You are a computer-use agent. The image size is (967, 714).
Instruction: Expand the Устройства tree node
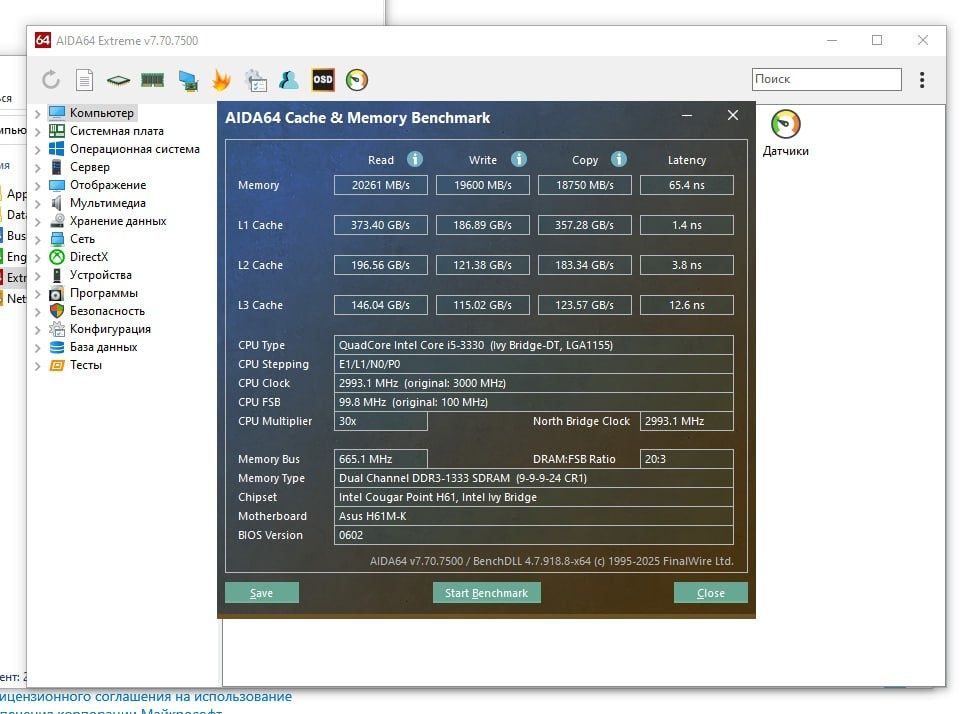click(x=38, y=276)
